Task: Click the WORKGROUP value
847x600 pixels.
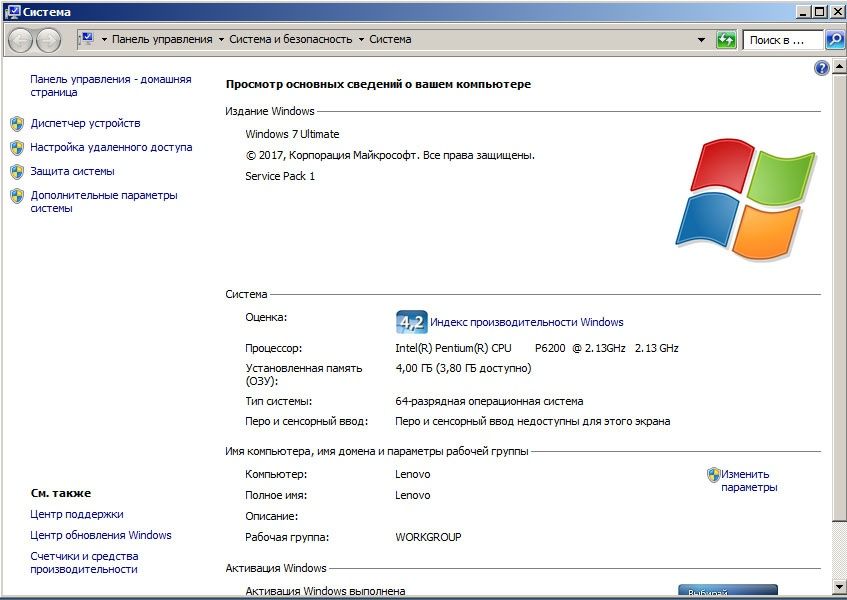Action: (428, 537)
